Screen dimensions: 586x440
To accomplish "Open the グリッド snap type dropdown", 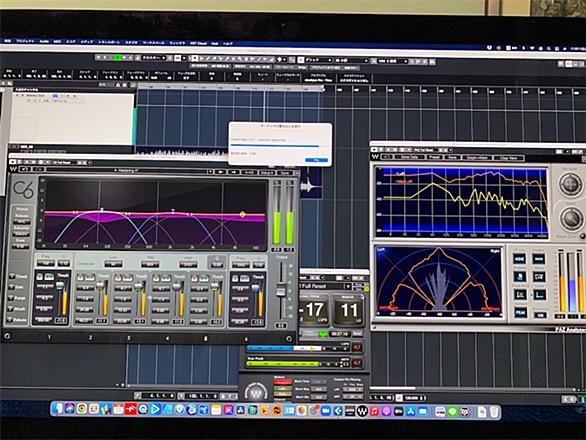I will click(x=319, y=60).
